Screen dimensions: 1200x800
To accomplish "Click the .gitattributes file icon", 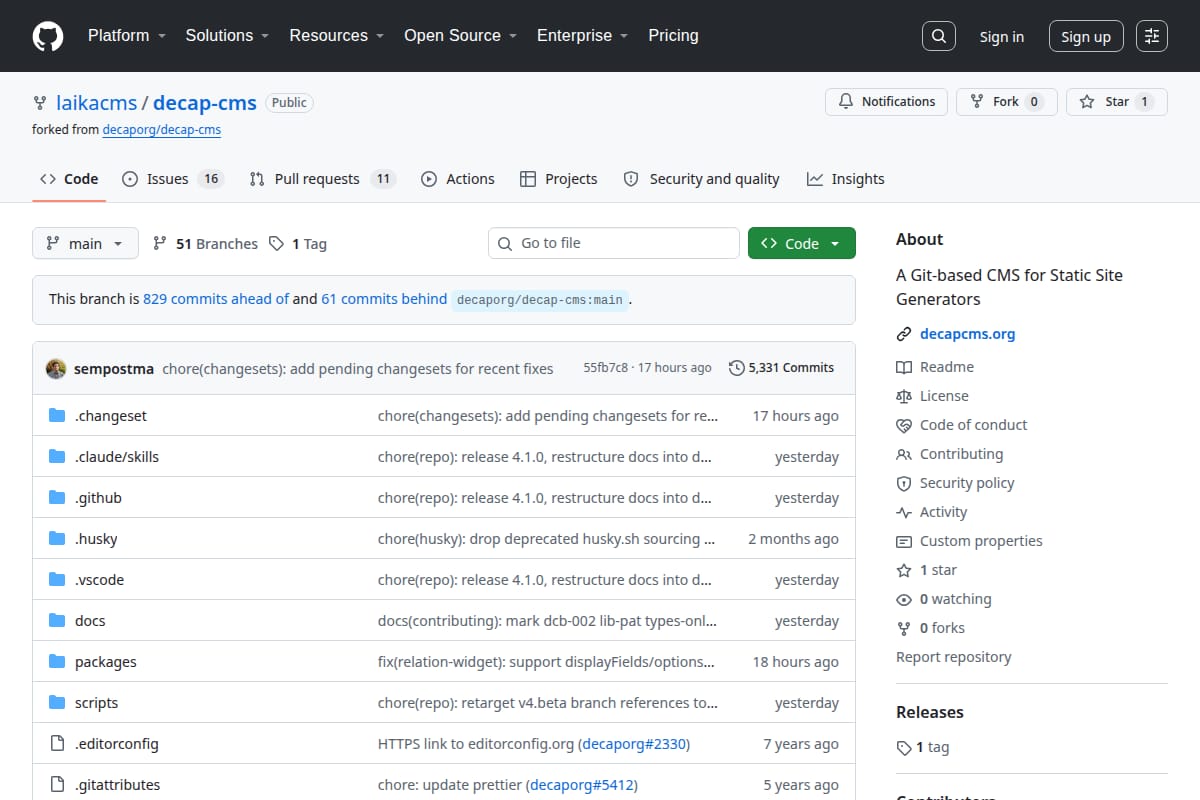I will (57, 785).
